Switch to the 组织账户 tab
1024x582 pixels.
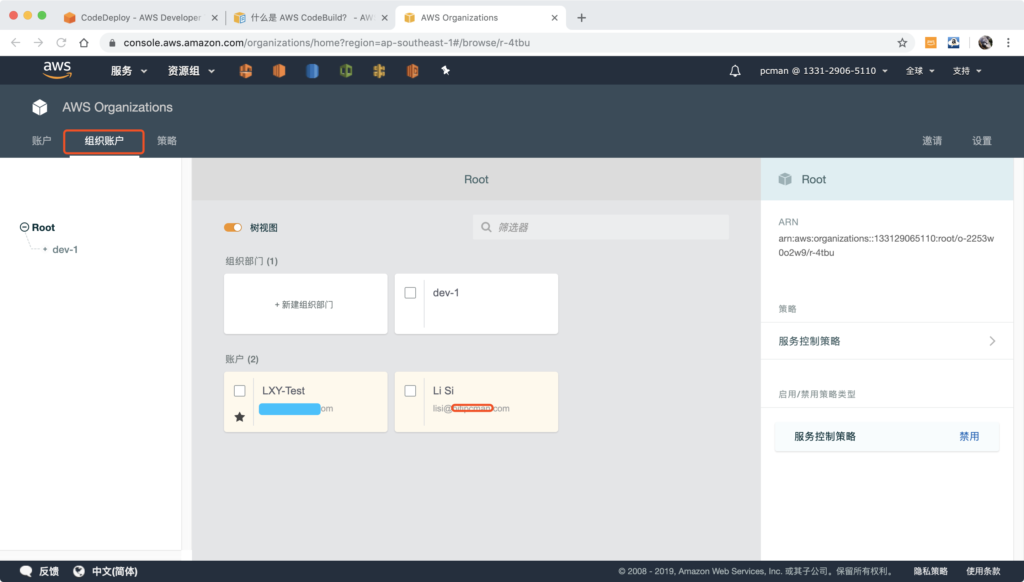click(x=104, y=140)
